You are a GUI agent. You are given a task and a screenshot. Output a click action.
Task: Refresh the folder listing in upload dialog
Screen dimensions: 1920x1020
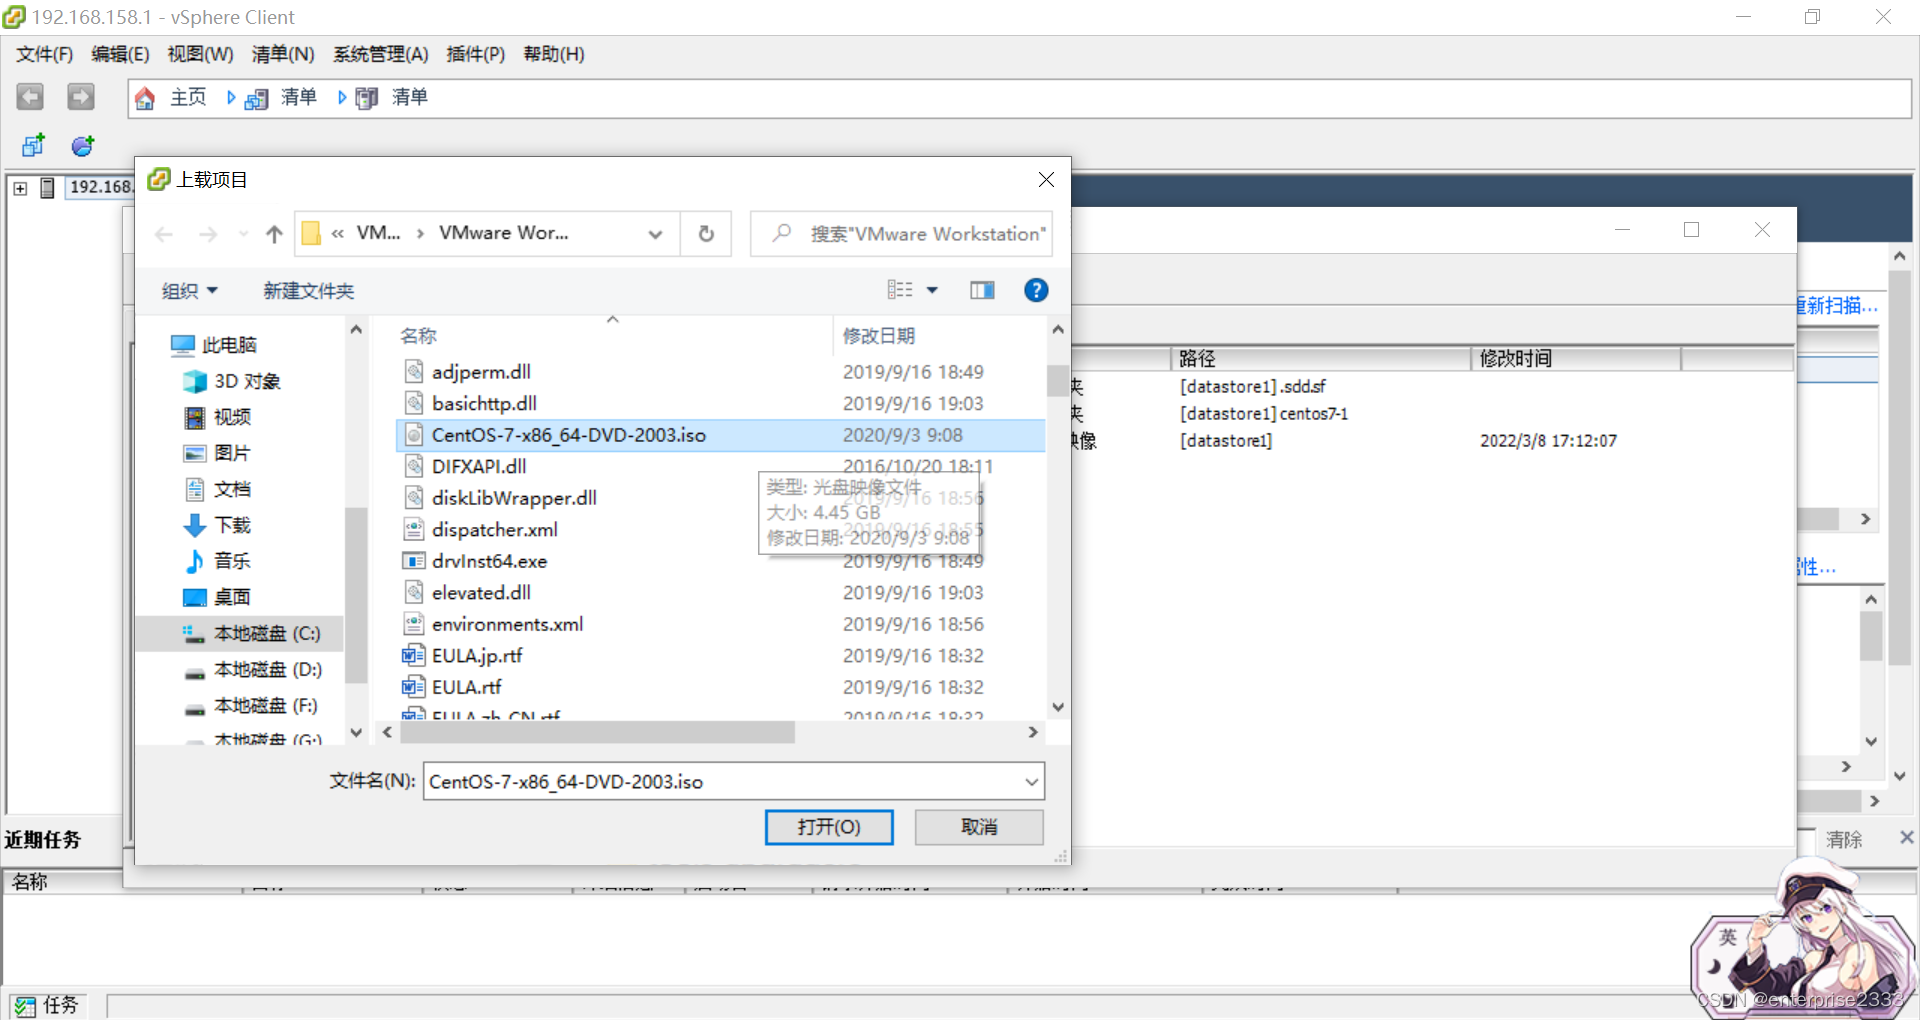(x=706, y=234)
